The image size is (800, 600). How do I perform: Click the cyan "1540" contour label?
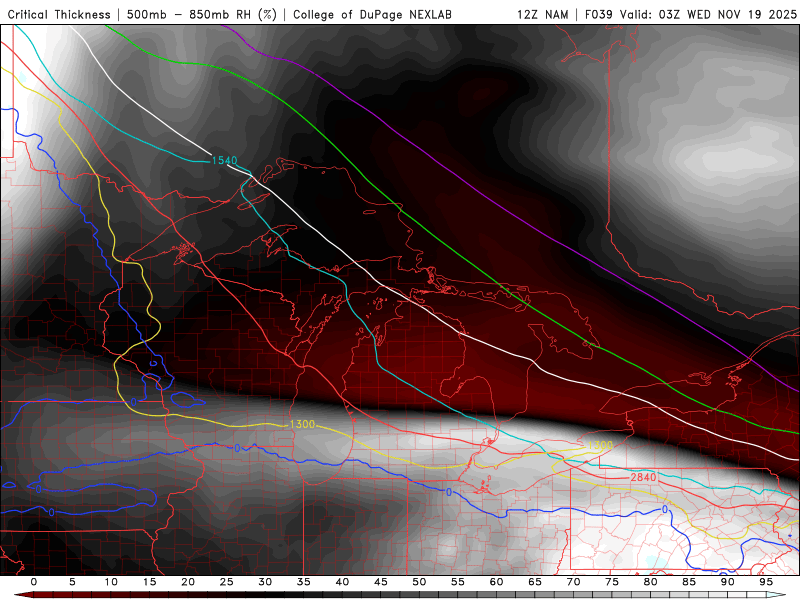[224, 161]
